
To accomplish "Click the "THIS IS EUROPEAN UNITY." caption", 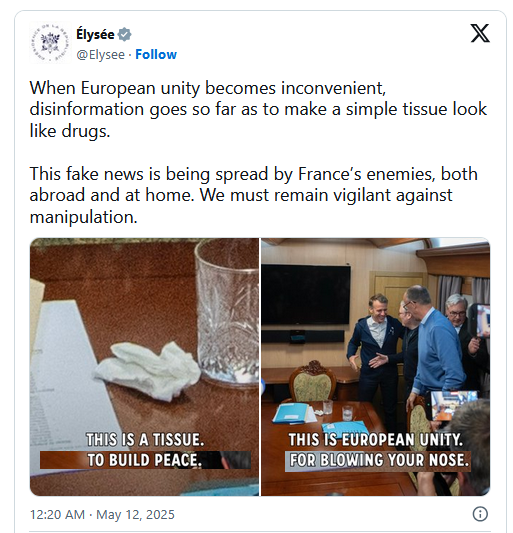I will tap(376, 440).
